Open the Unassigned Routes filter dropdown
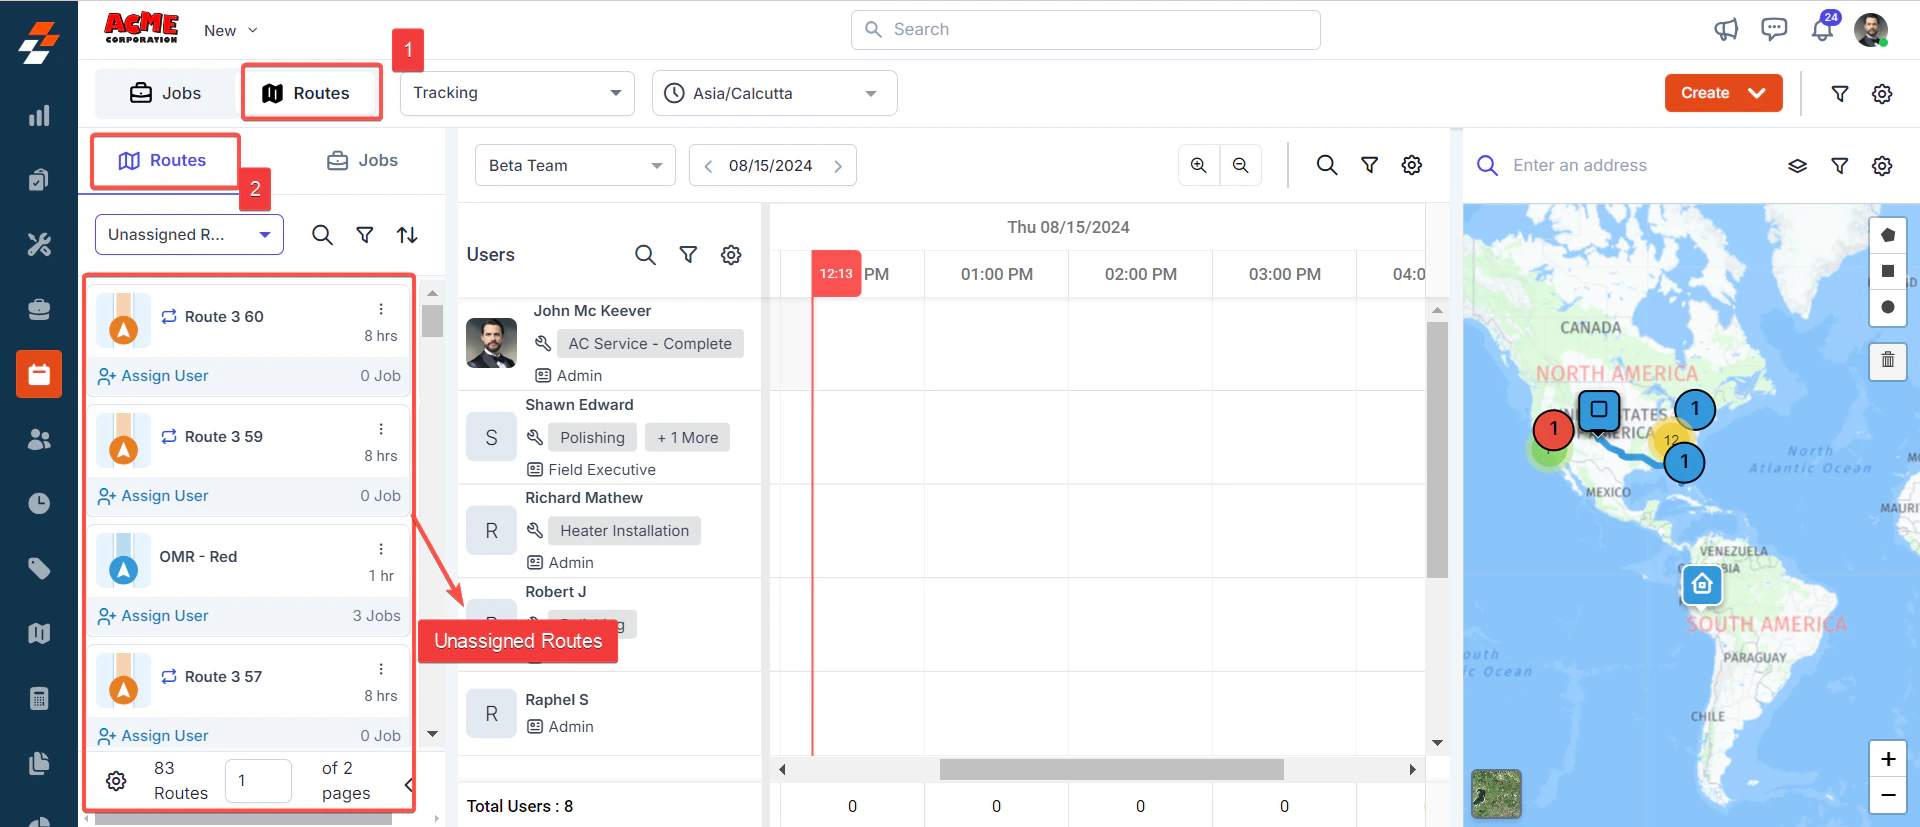Screen dimensions: 1920x827 coord(189,234)
